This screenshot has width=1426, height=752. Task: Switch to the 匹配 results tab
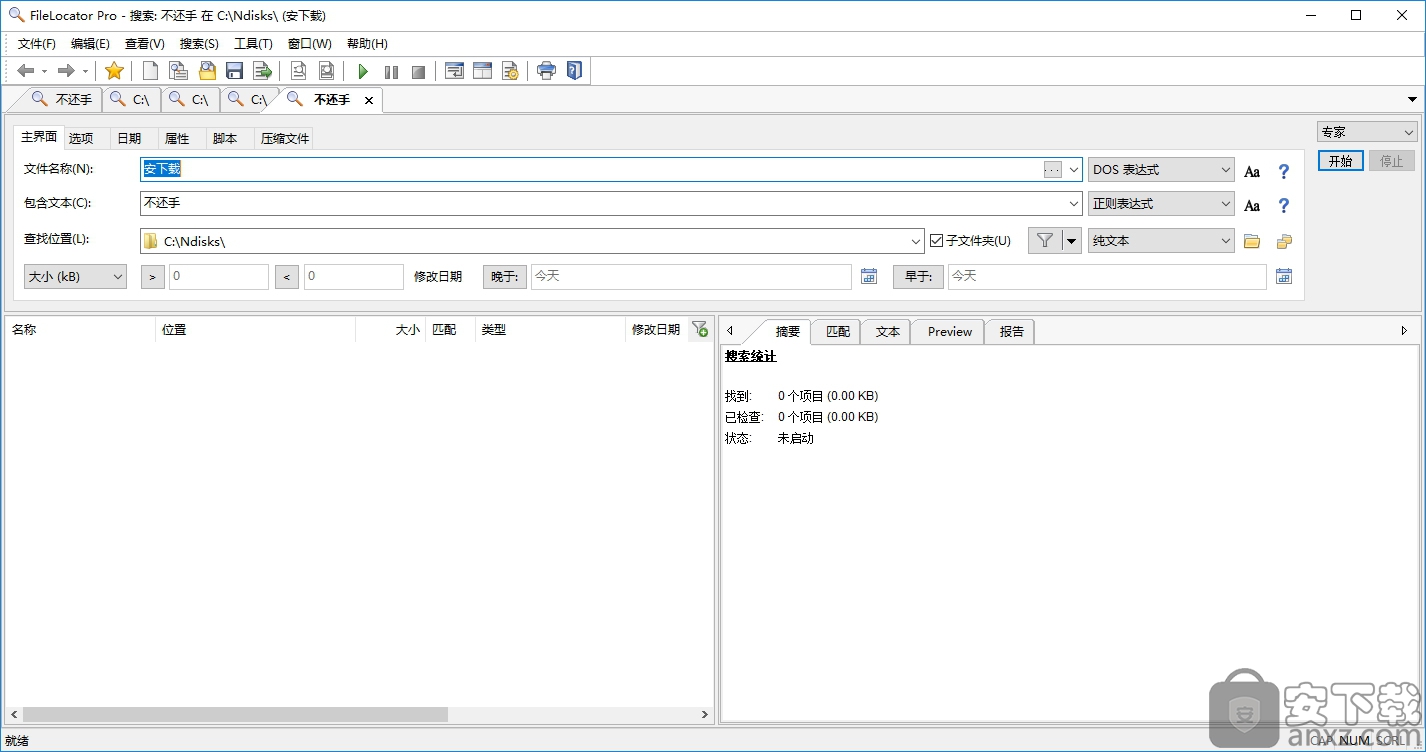tap(838, 332)
